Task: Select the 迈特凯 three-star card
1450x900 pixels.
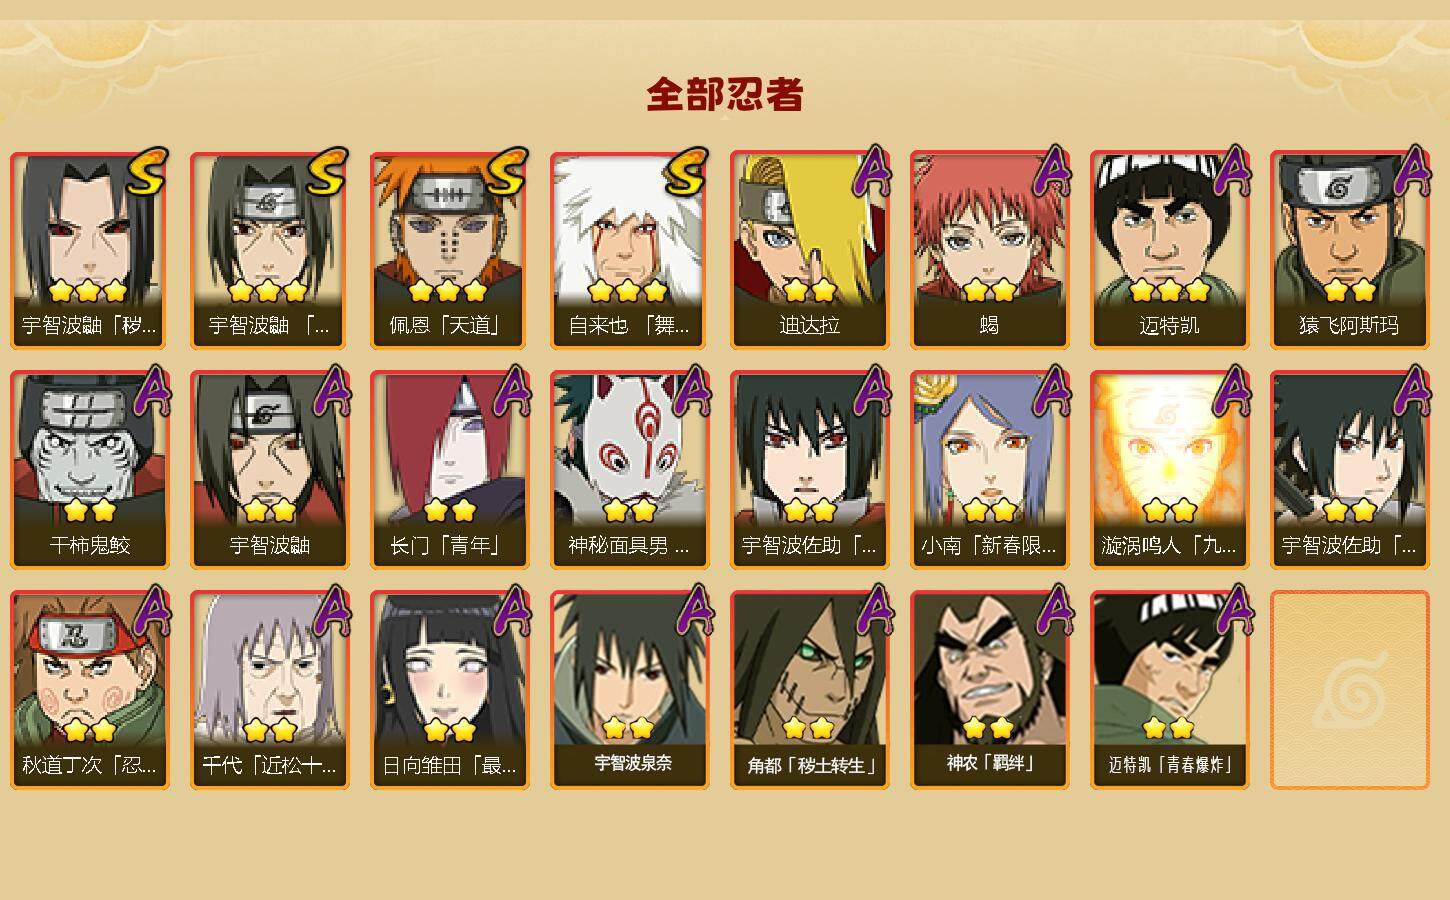Action: [1169, 250]
